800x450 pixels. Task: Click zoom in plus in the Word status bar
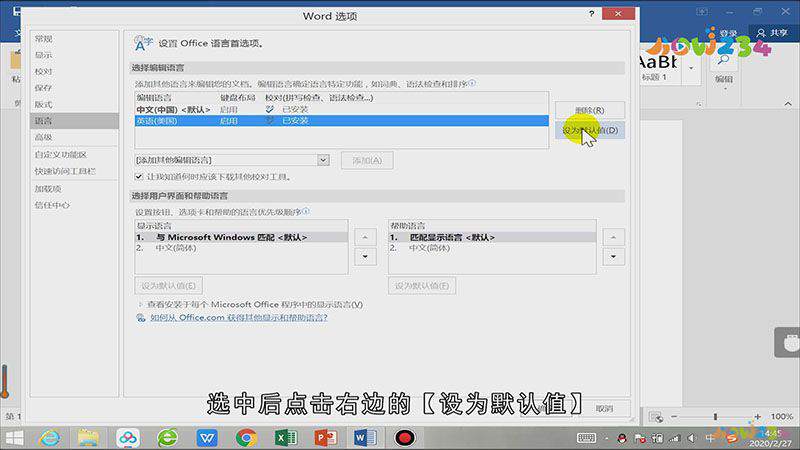coord(758,416)
